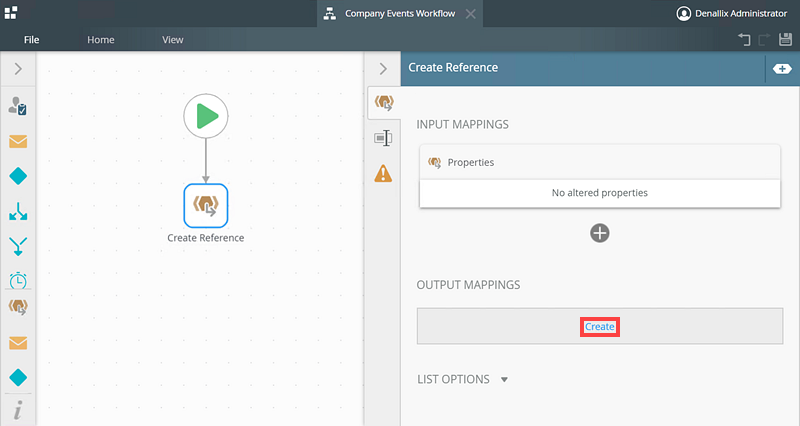Select the Company Events Workflow tab
The height and width of the screenshot is (426, 800).
pos(399,14)
